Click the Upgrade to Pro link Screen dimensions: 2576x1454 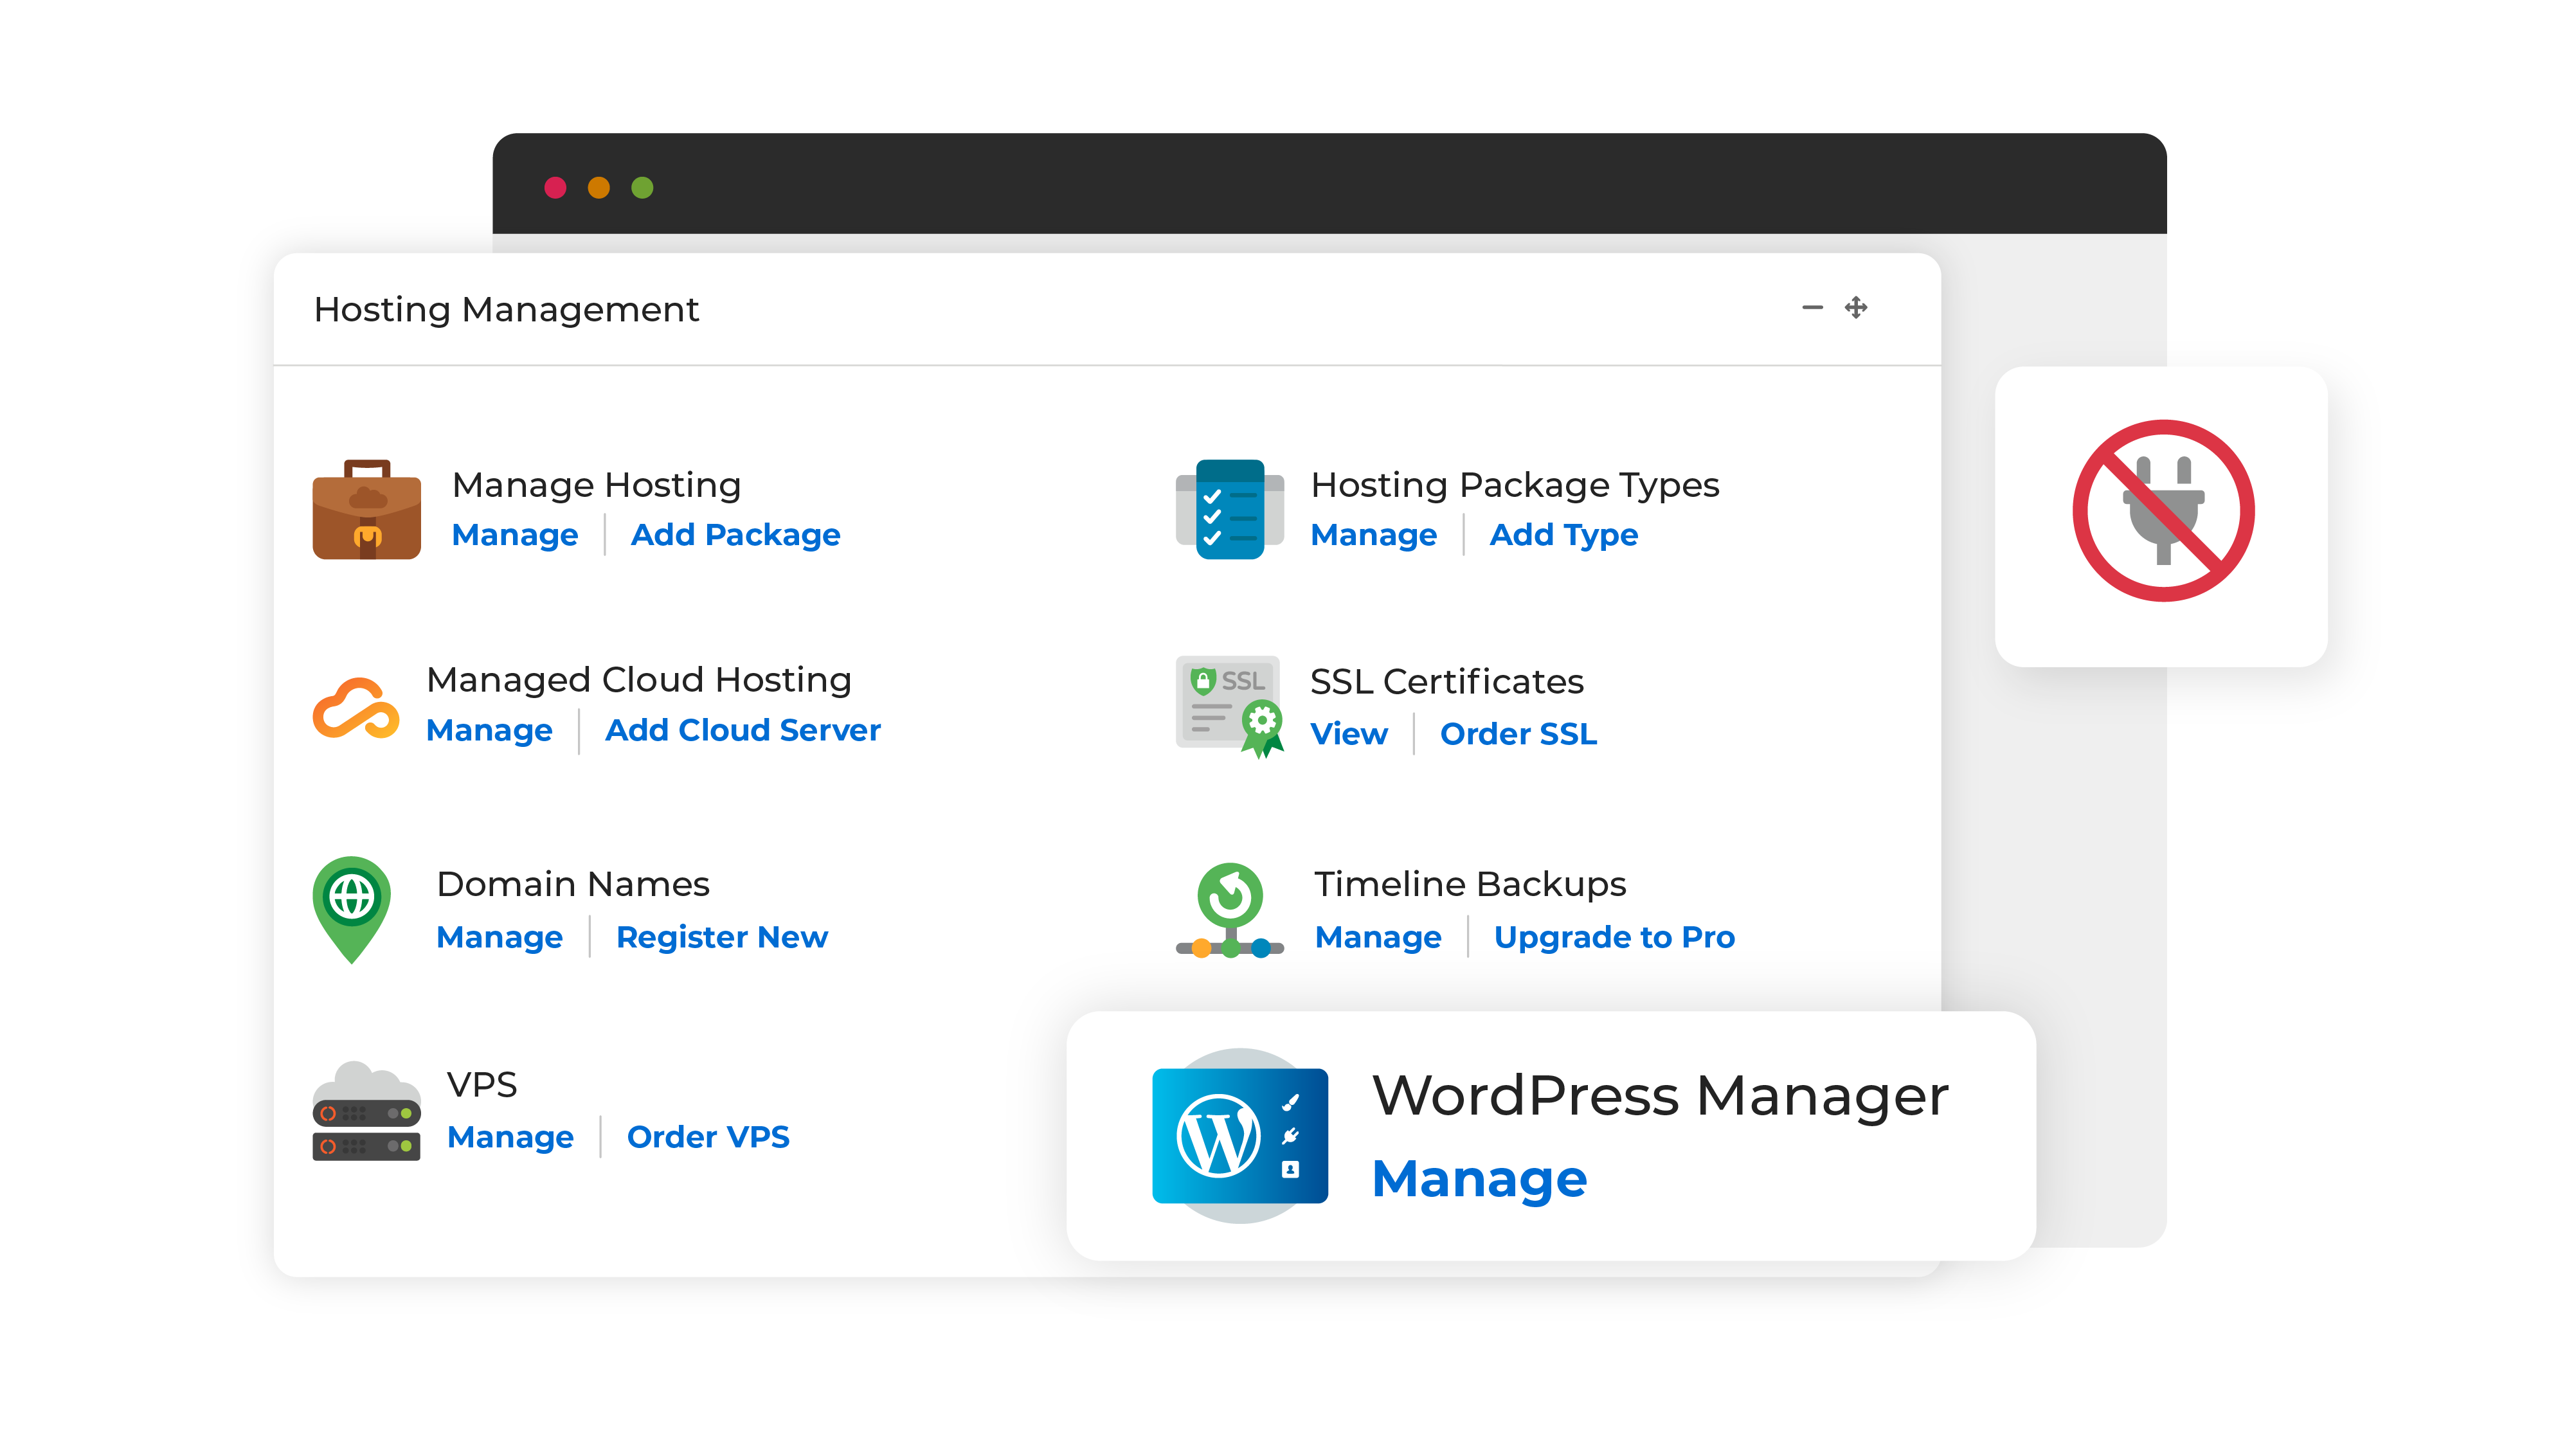click(x=1614, y=937)
